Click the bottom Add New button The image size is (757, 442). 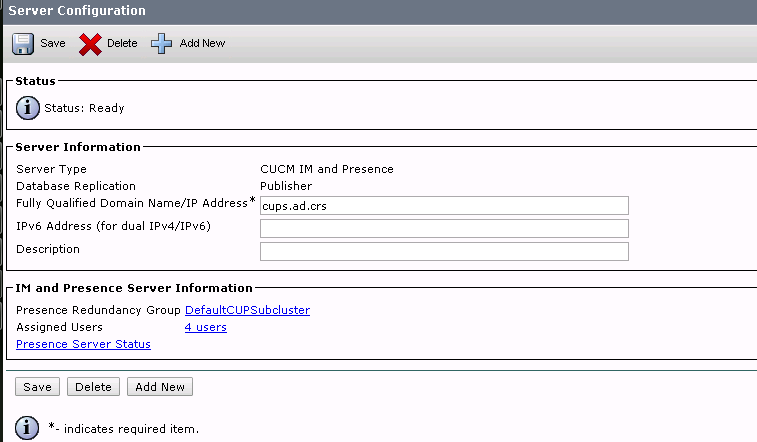tap(160, 387)
